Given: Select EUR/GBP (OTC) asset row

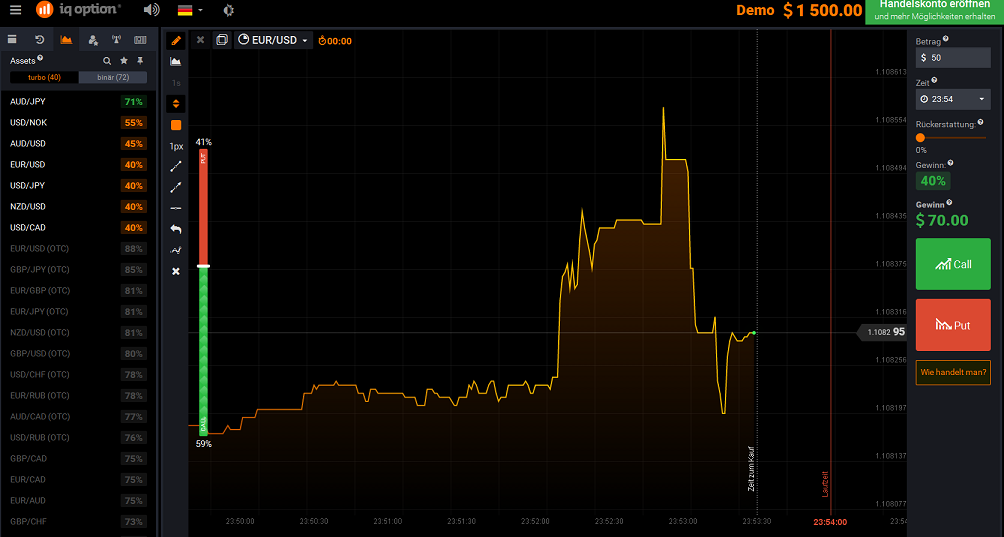Looking at the screenshot, I should pyautogui.click(x=78, y=291).
